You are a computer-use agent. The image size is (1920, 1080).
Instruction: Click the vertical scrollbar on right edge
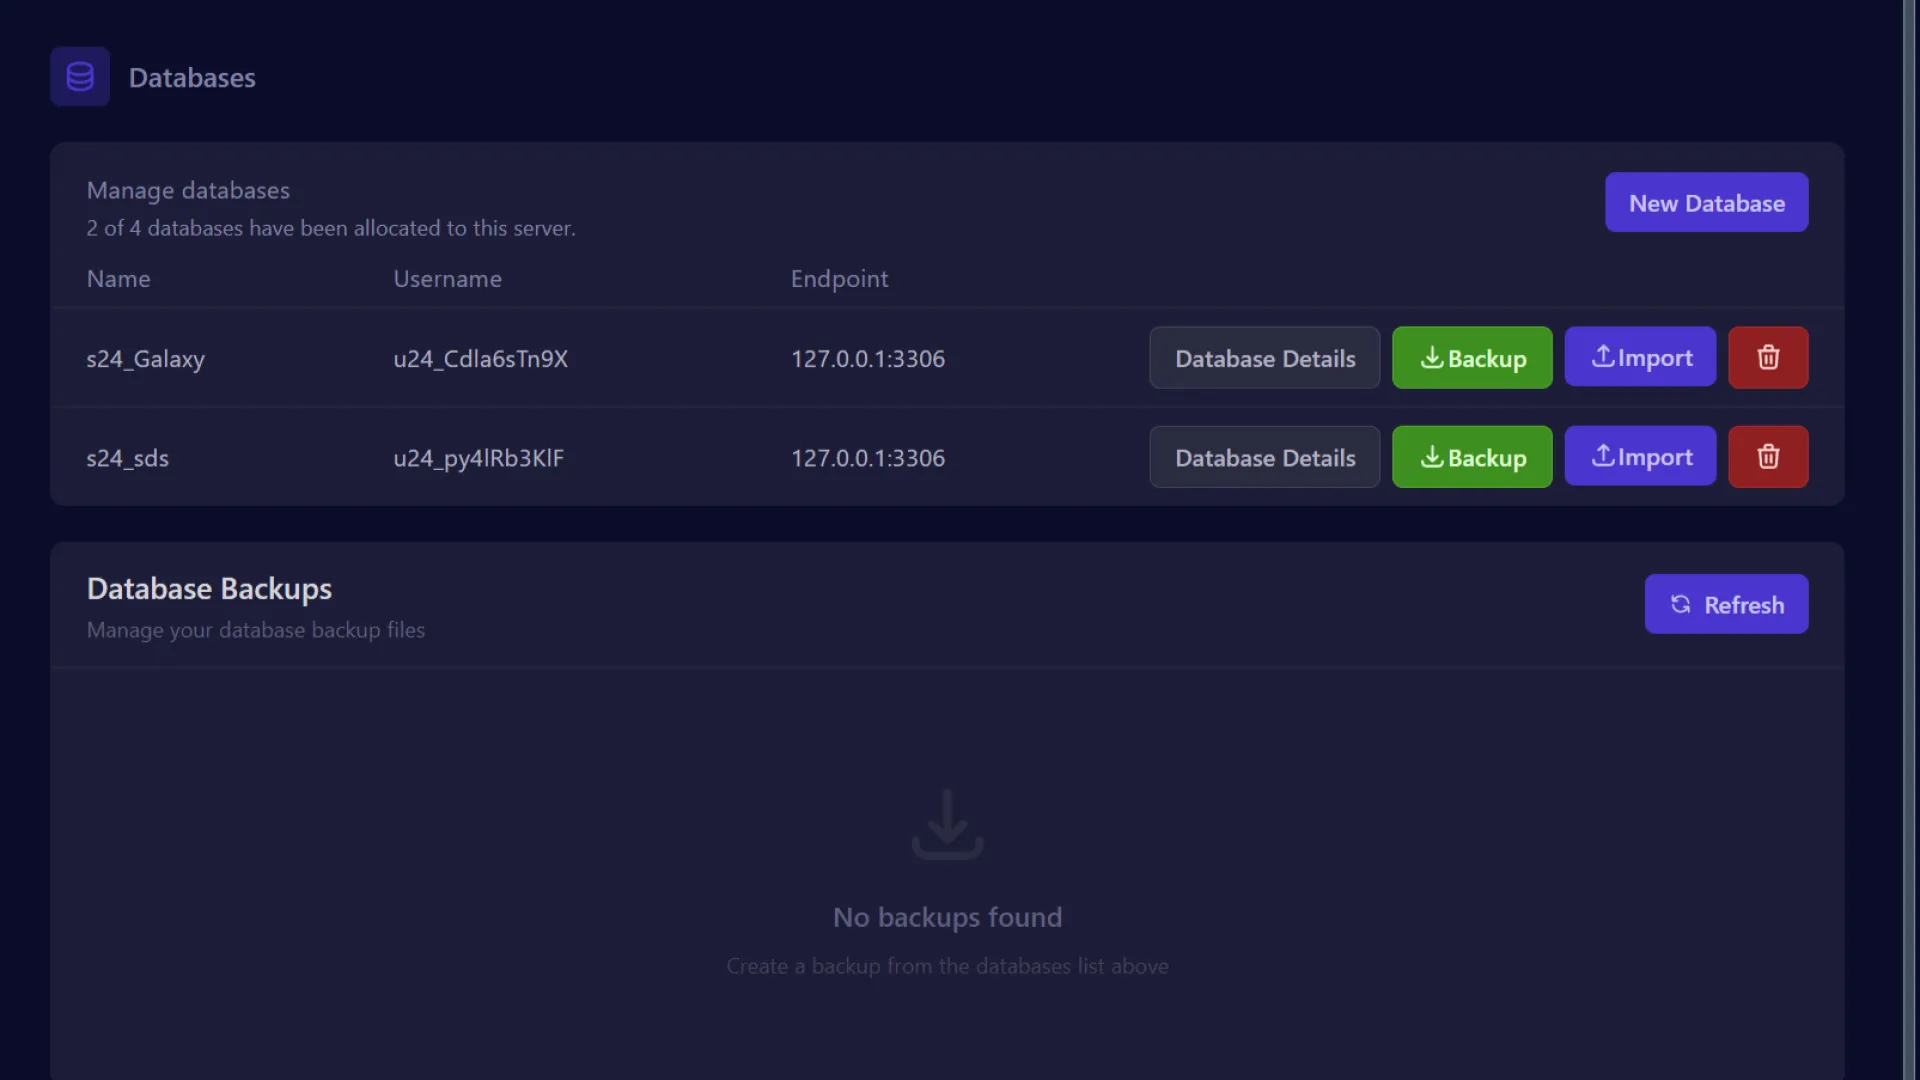1908,540
